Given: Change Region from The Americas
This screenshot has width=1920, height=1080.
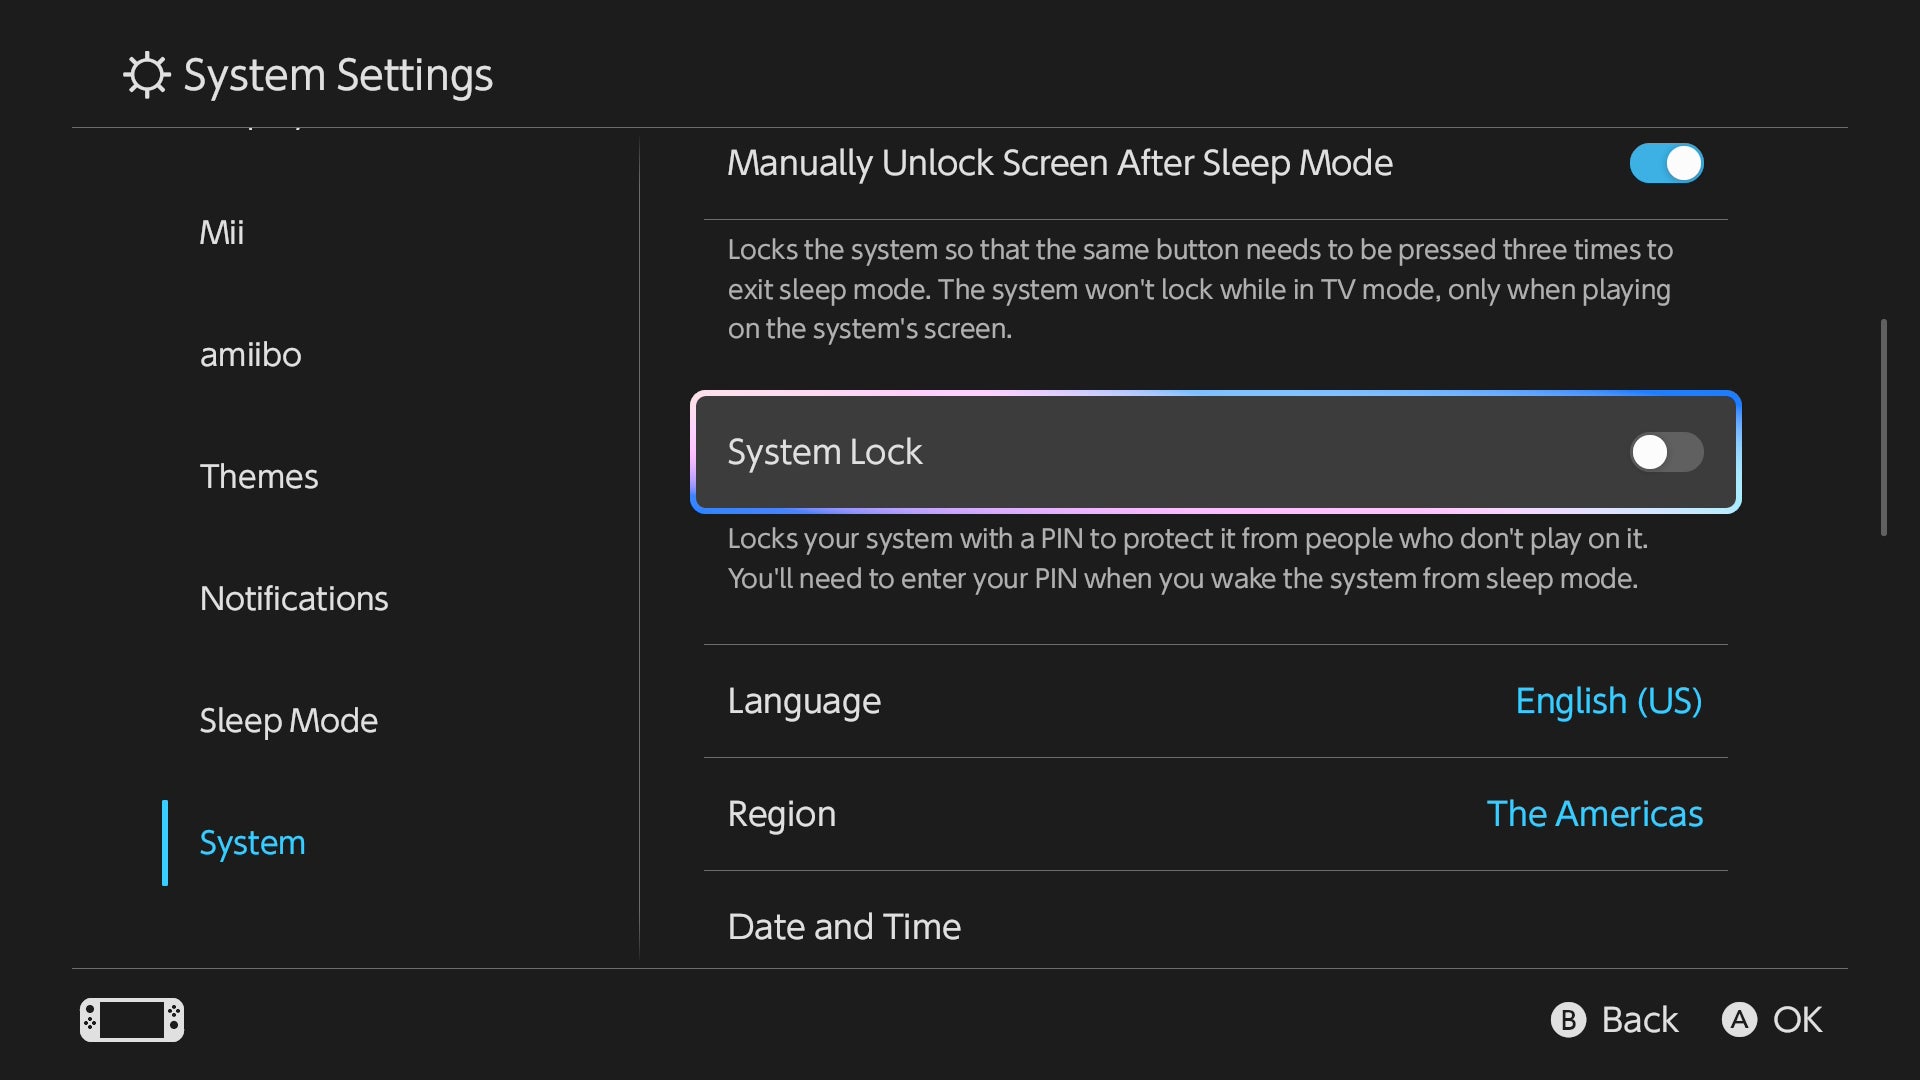Looking at the screenshot, I should point(1594,814).
